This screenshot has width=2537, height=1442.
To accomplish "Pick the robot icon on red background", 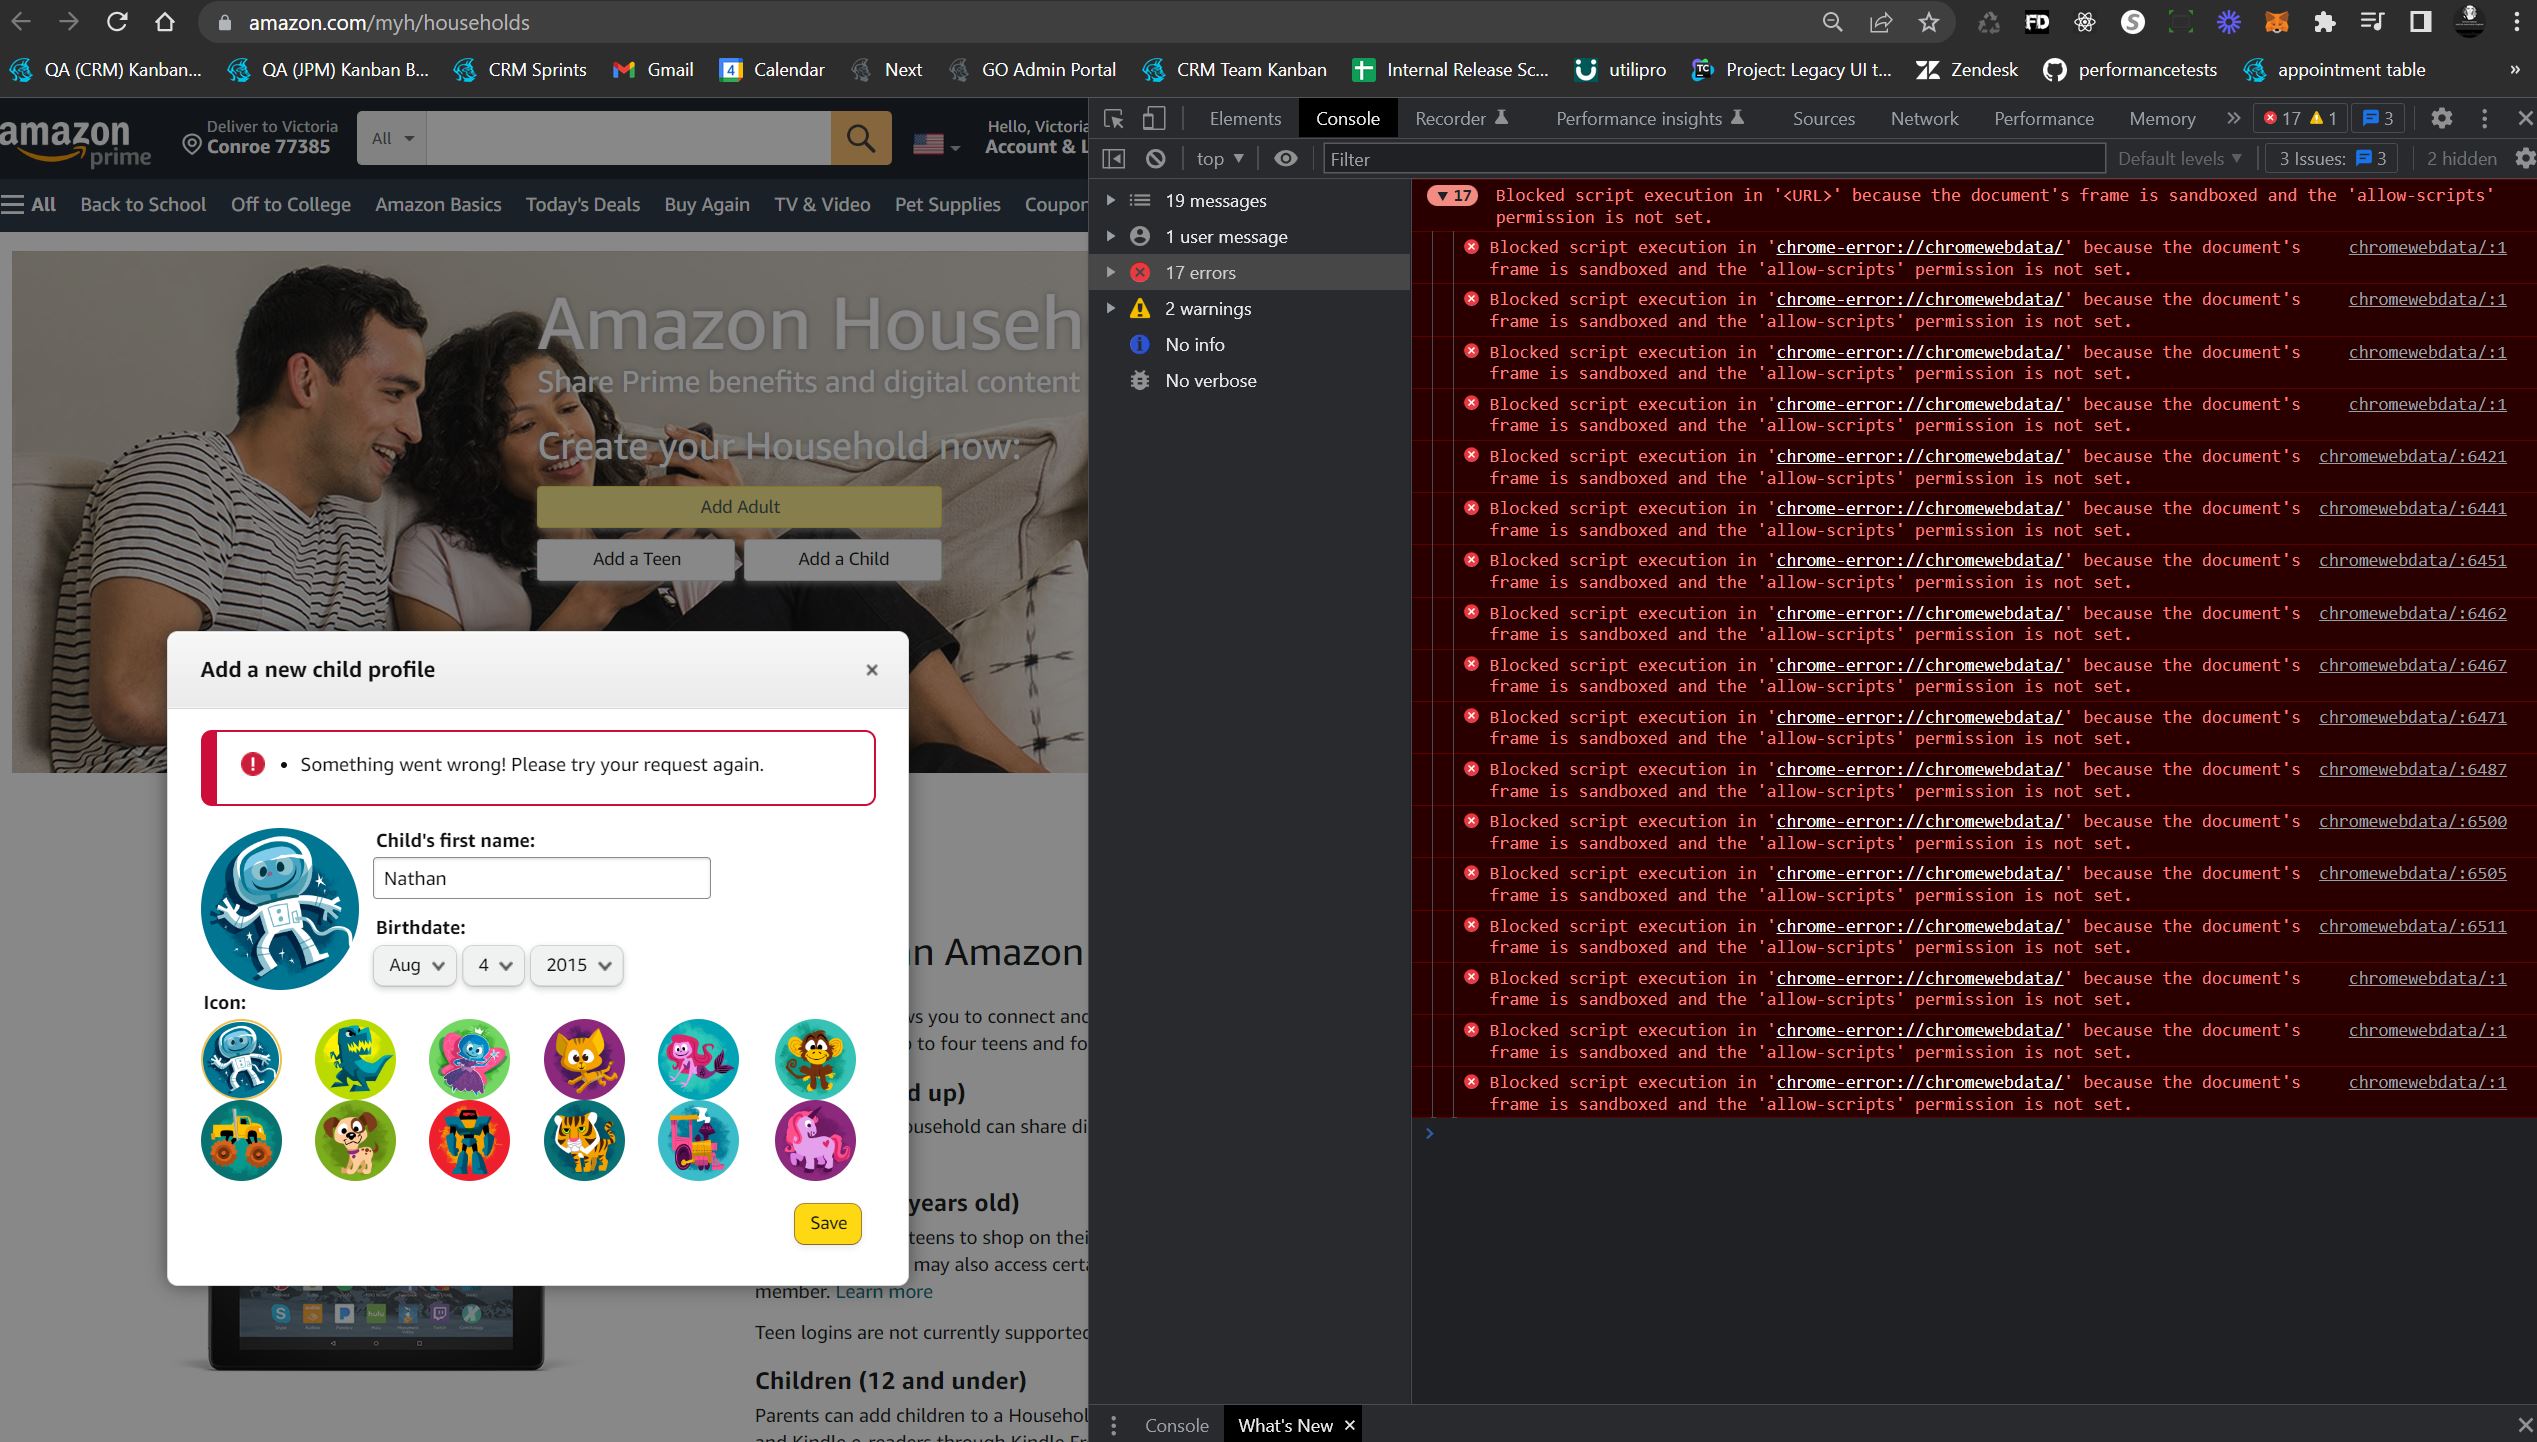I will 469,1141.
